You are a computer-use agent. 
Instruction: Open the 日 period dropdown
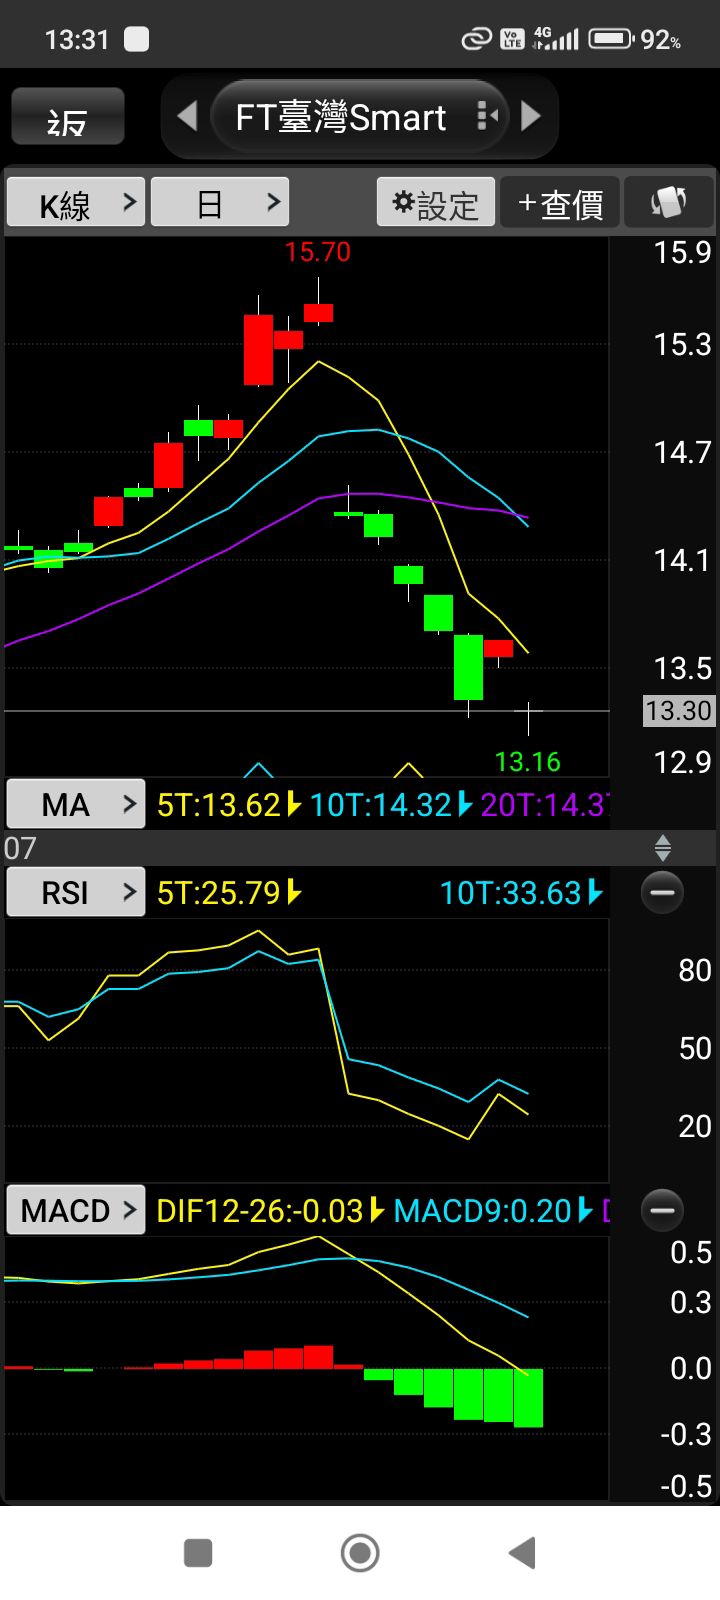point(220,203)
